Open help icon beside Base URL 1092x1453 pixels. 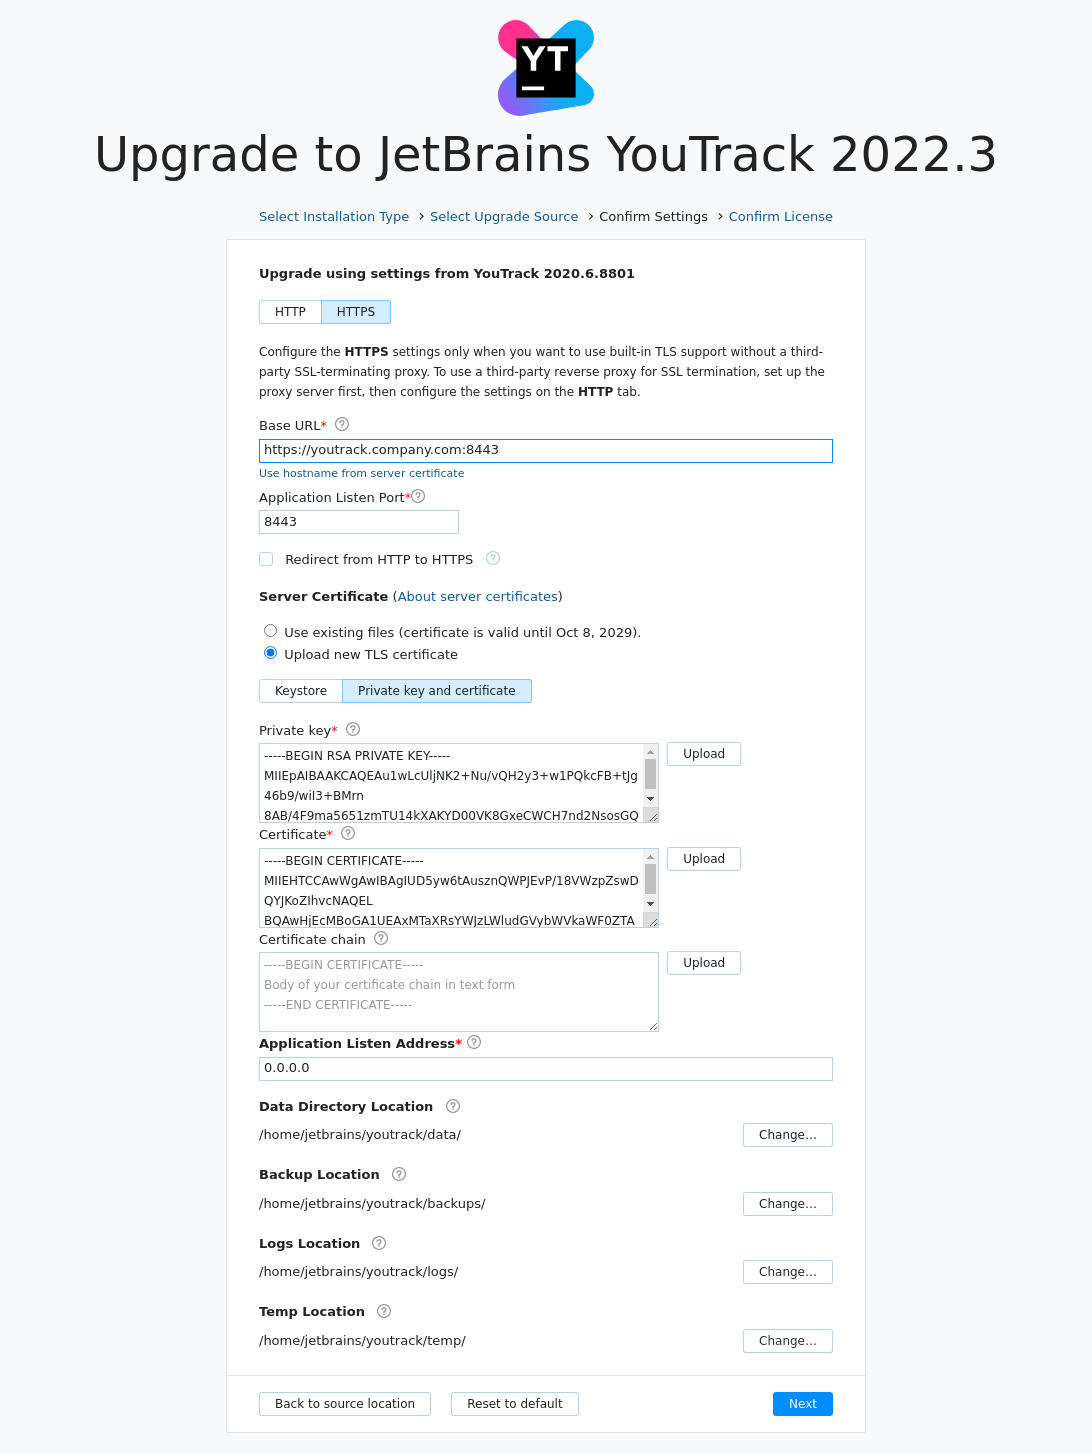[342, 424]
